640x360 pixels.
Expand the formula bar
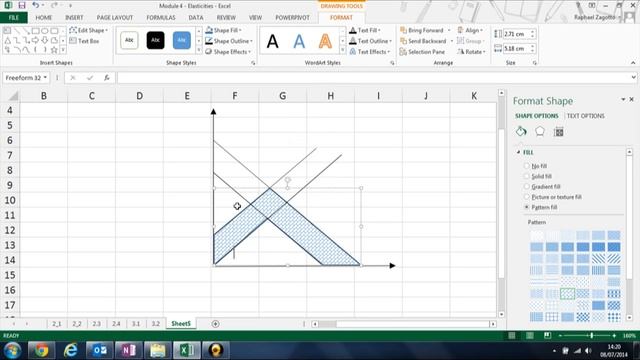click(633, 77)
